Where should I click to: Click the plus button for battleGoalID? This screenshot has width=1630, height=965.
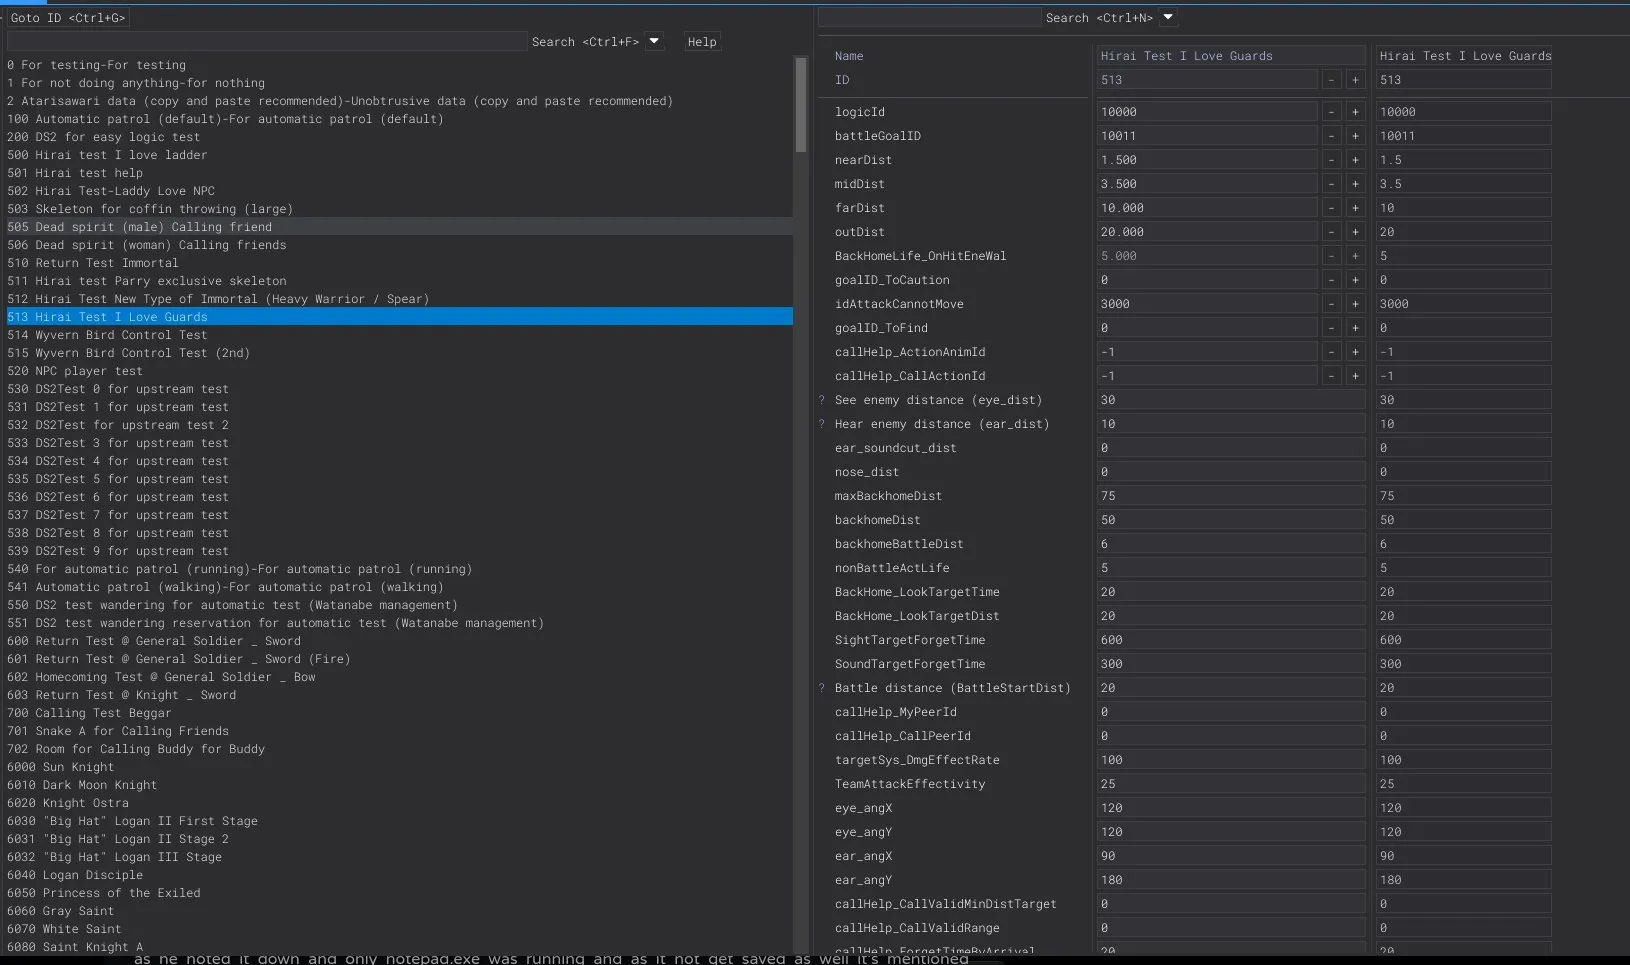[1355, 136]
